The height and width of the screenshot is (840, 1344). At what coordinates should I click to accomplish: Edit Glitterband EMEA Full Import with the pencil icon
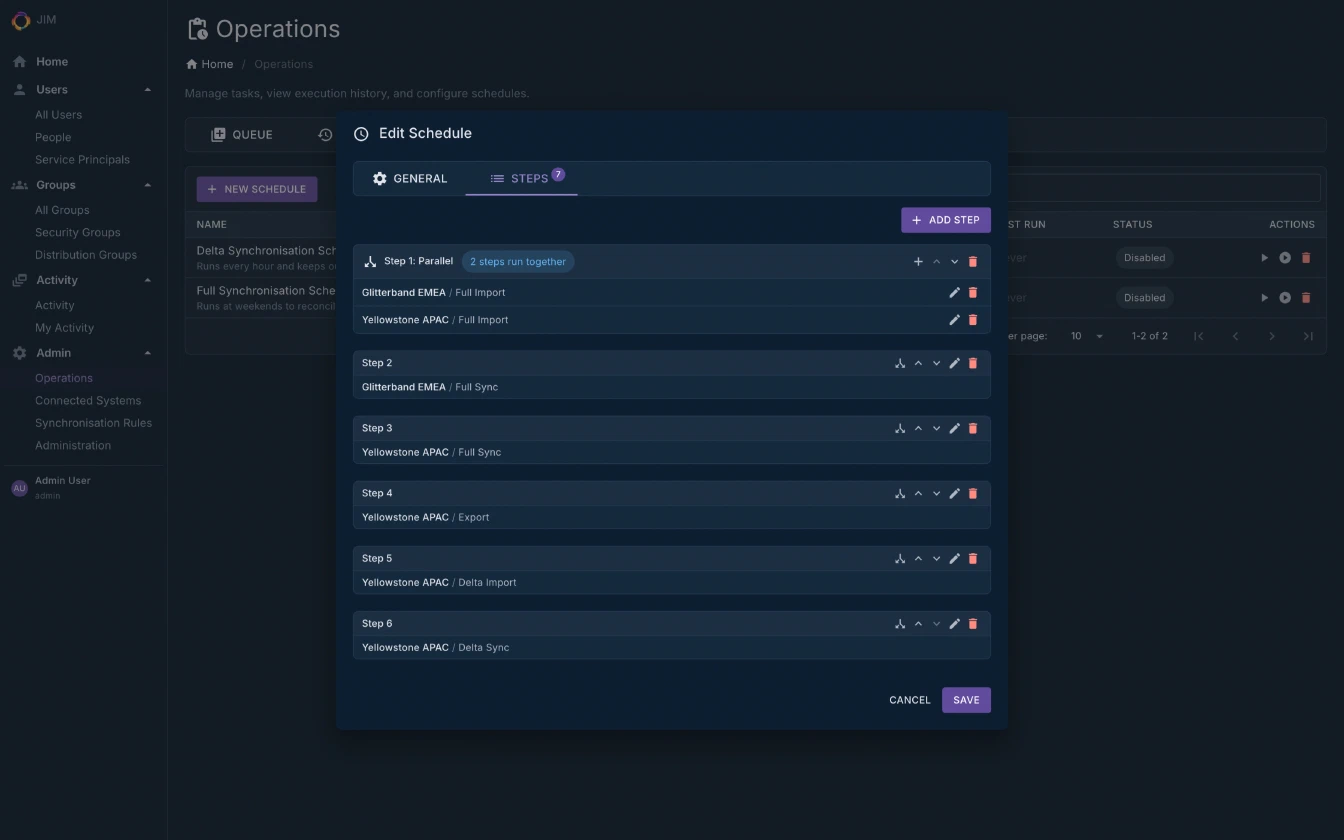pos(954,292)
